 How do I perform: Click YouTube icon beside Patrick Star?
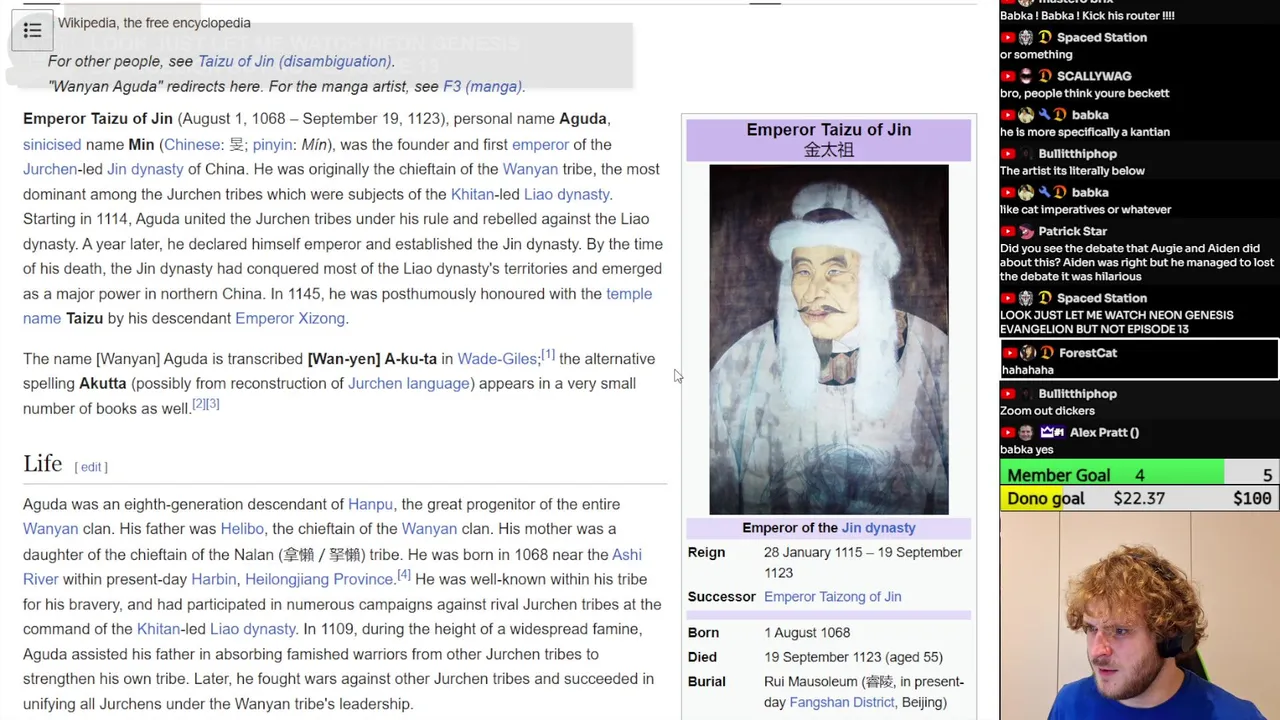click(x=1009, y=231)
